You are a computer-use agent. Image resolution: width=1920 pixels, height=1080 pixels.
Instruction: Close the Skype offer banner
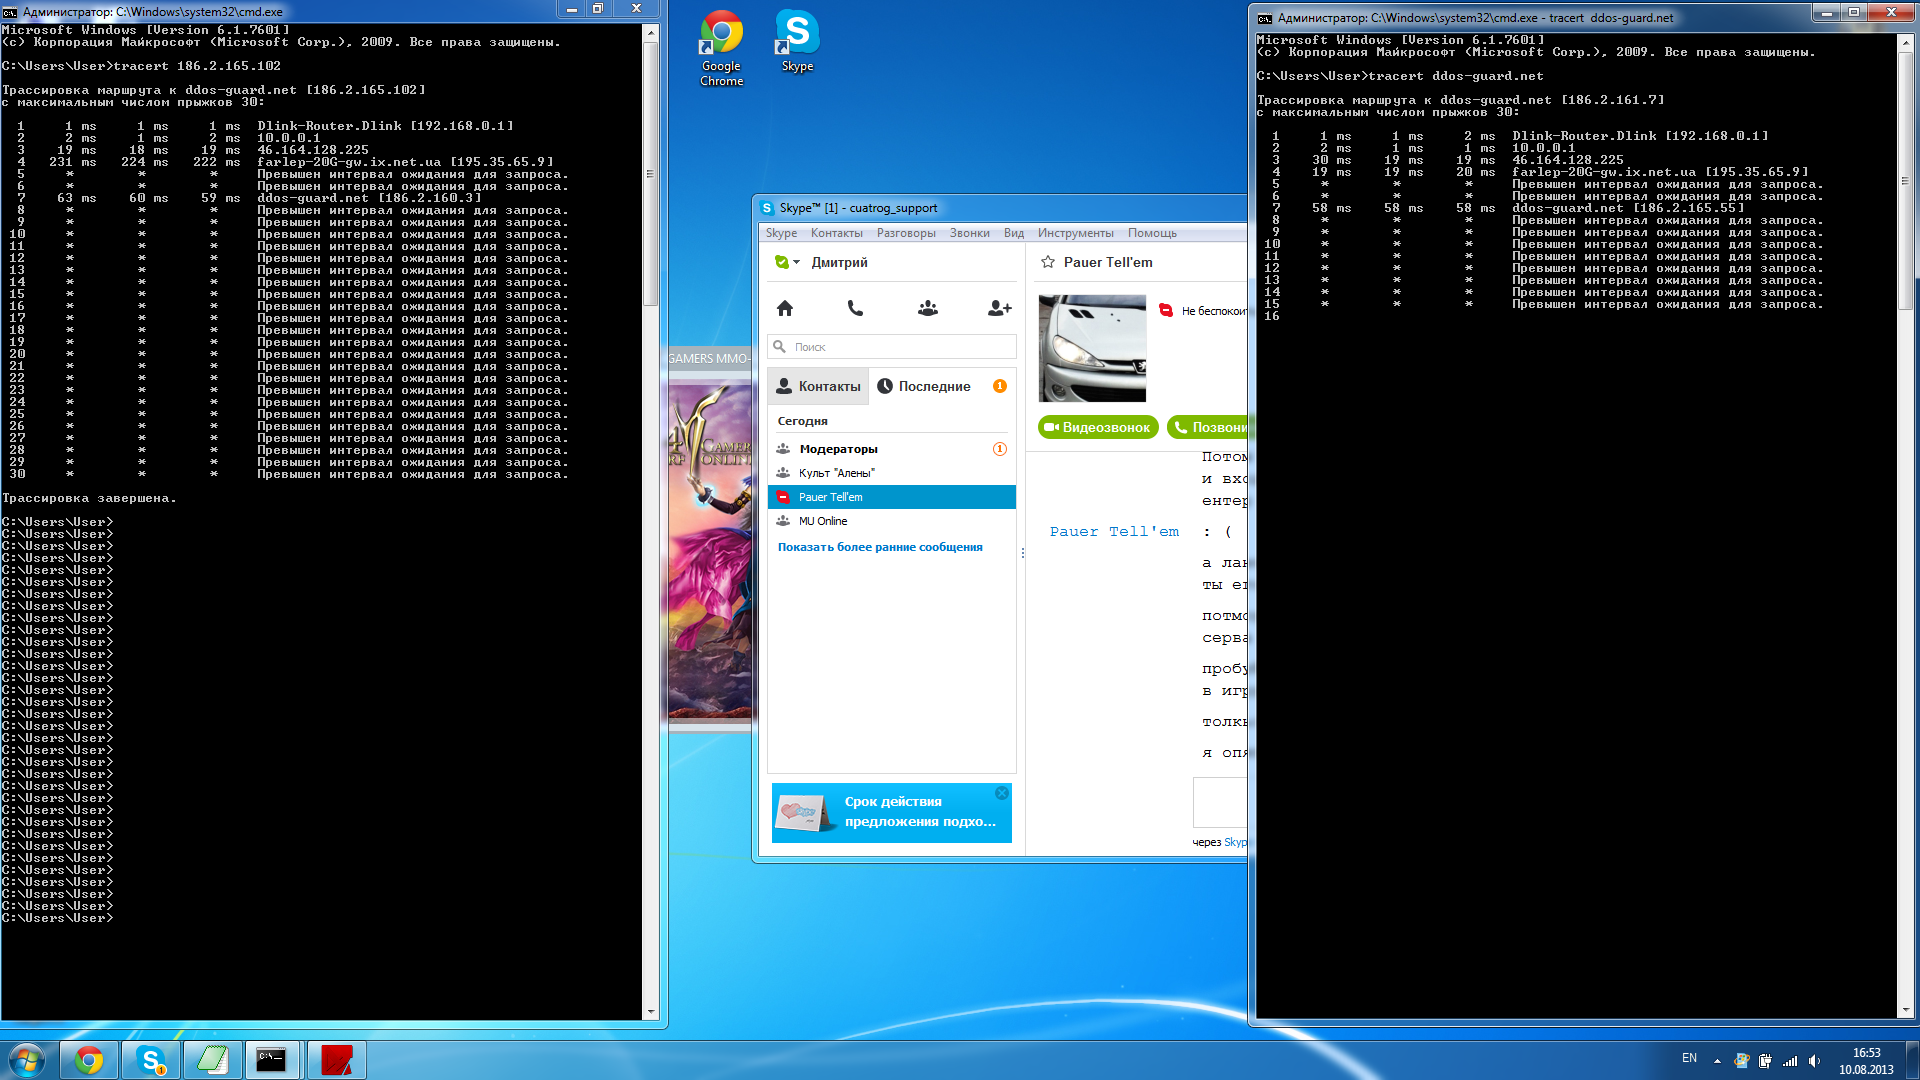(x=1002, y=793)
